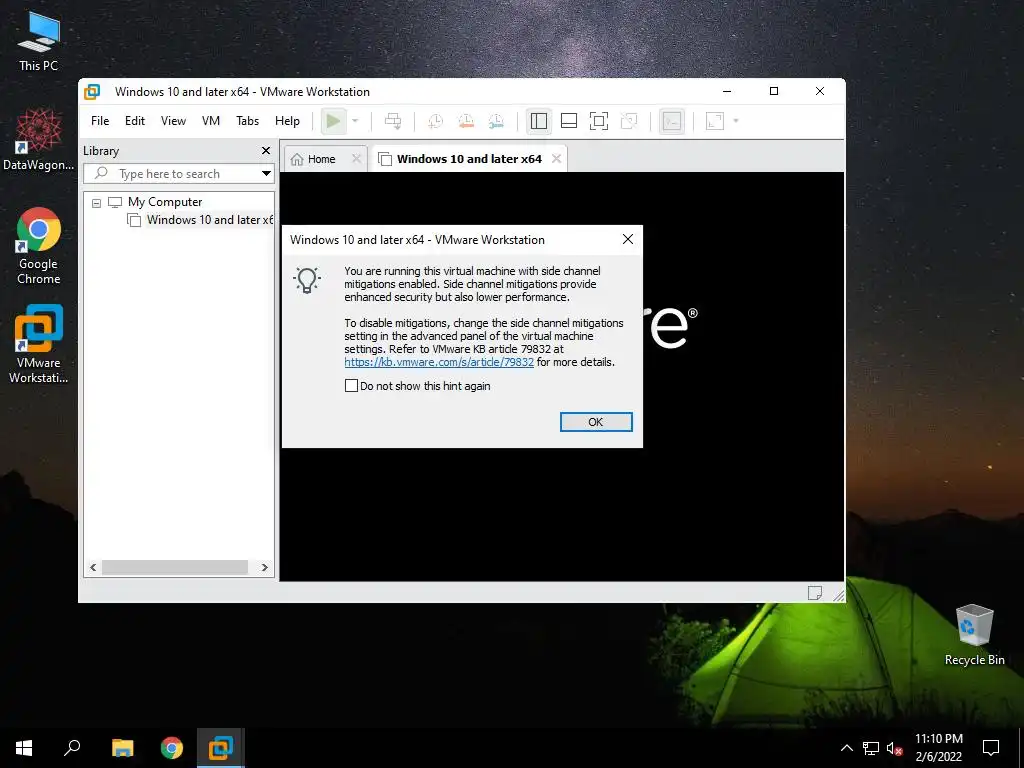Close the Library panel
The height and width of the screenshot is (768, 1024).
[x=266, y=151]
